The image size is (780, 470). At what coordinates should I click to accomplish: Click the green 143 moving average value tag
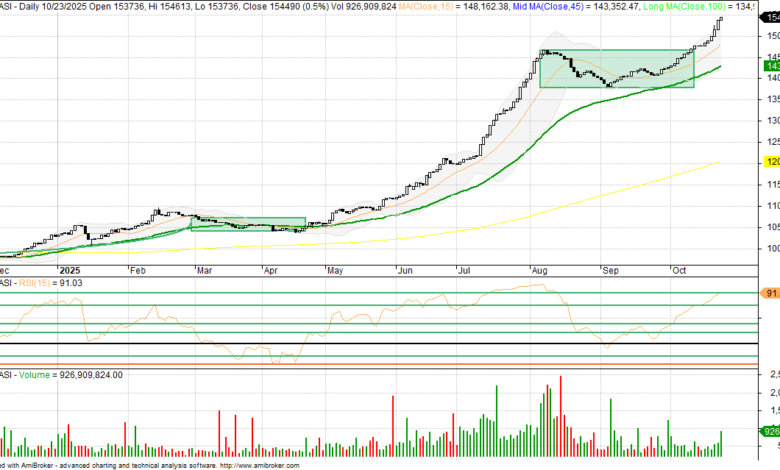click(x=772, y=65)
